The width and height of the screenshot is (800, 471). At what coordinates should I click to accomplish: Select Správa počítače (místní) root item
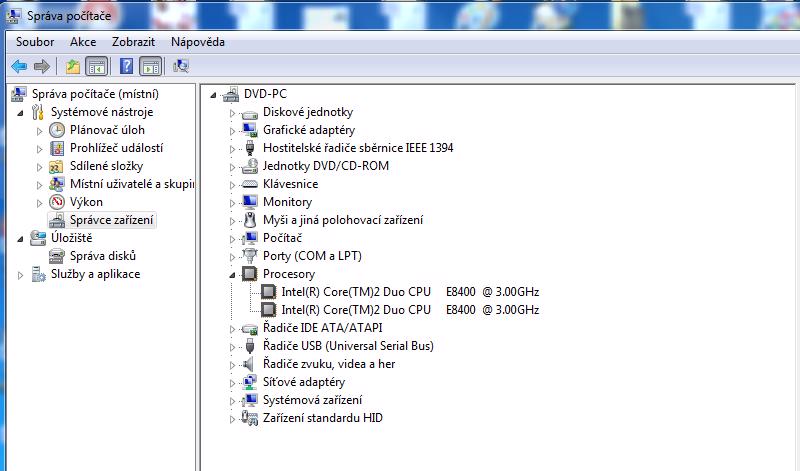click(95, 94)
